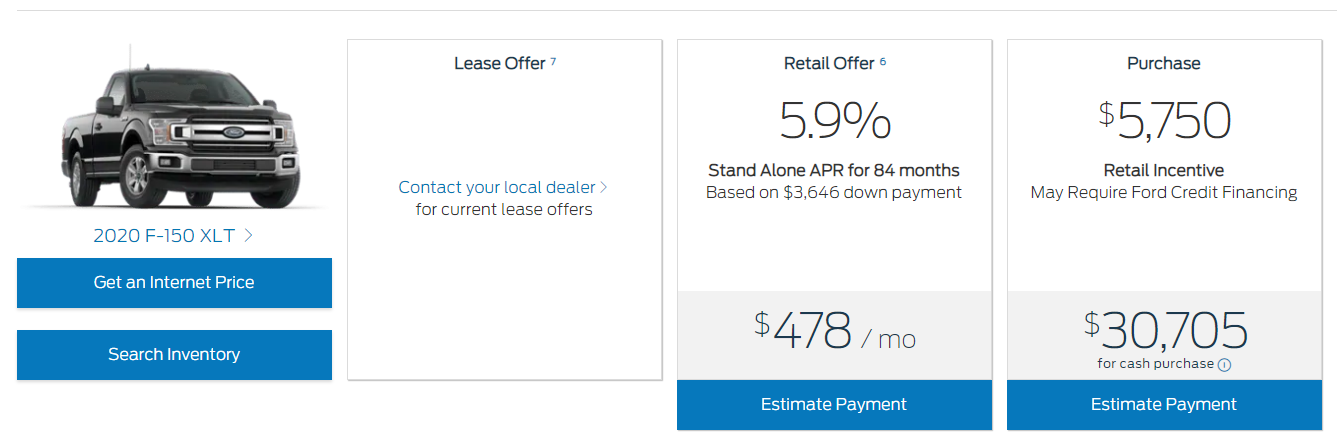This screenshot has width=1337, height=445.
Task: Follow the Contact your local dealer link
Action: (x=497, y=187)
